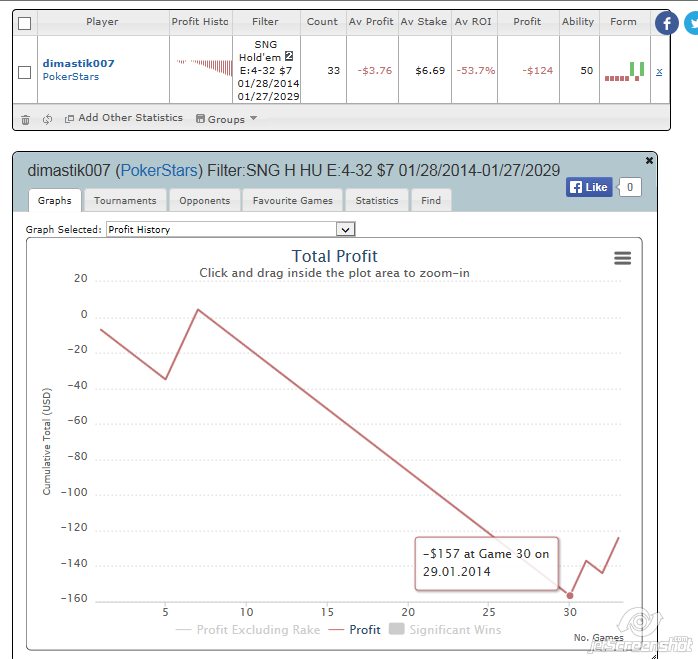Click Profit Histo column header
The width and height of the screenshot is (698, 659).
click(200, 22)
